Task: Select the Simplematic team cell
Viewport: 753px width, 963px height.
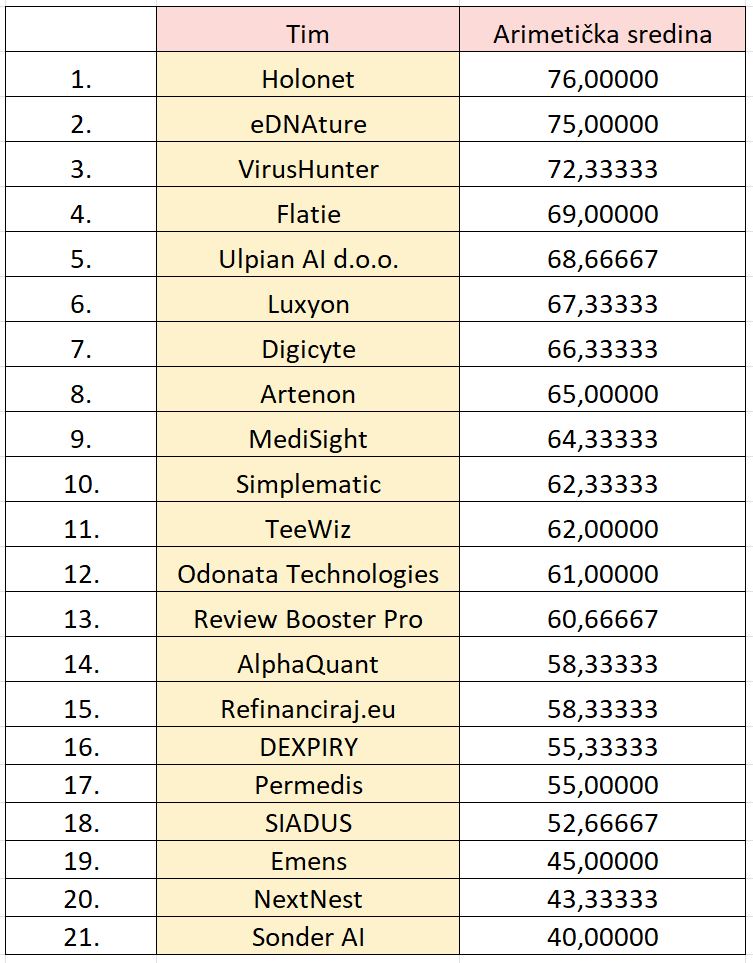Action: 307,484
